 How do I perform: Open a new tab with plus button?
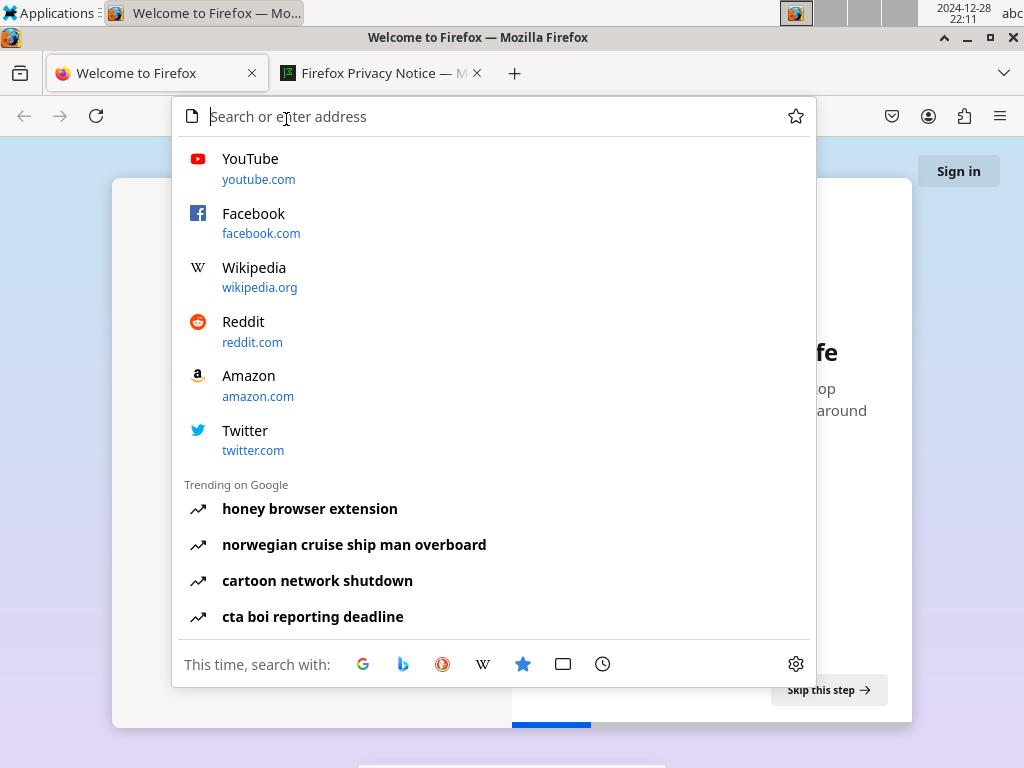click(x=515, y=74)
